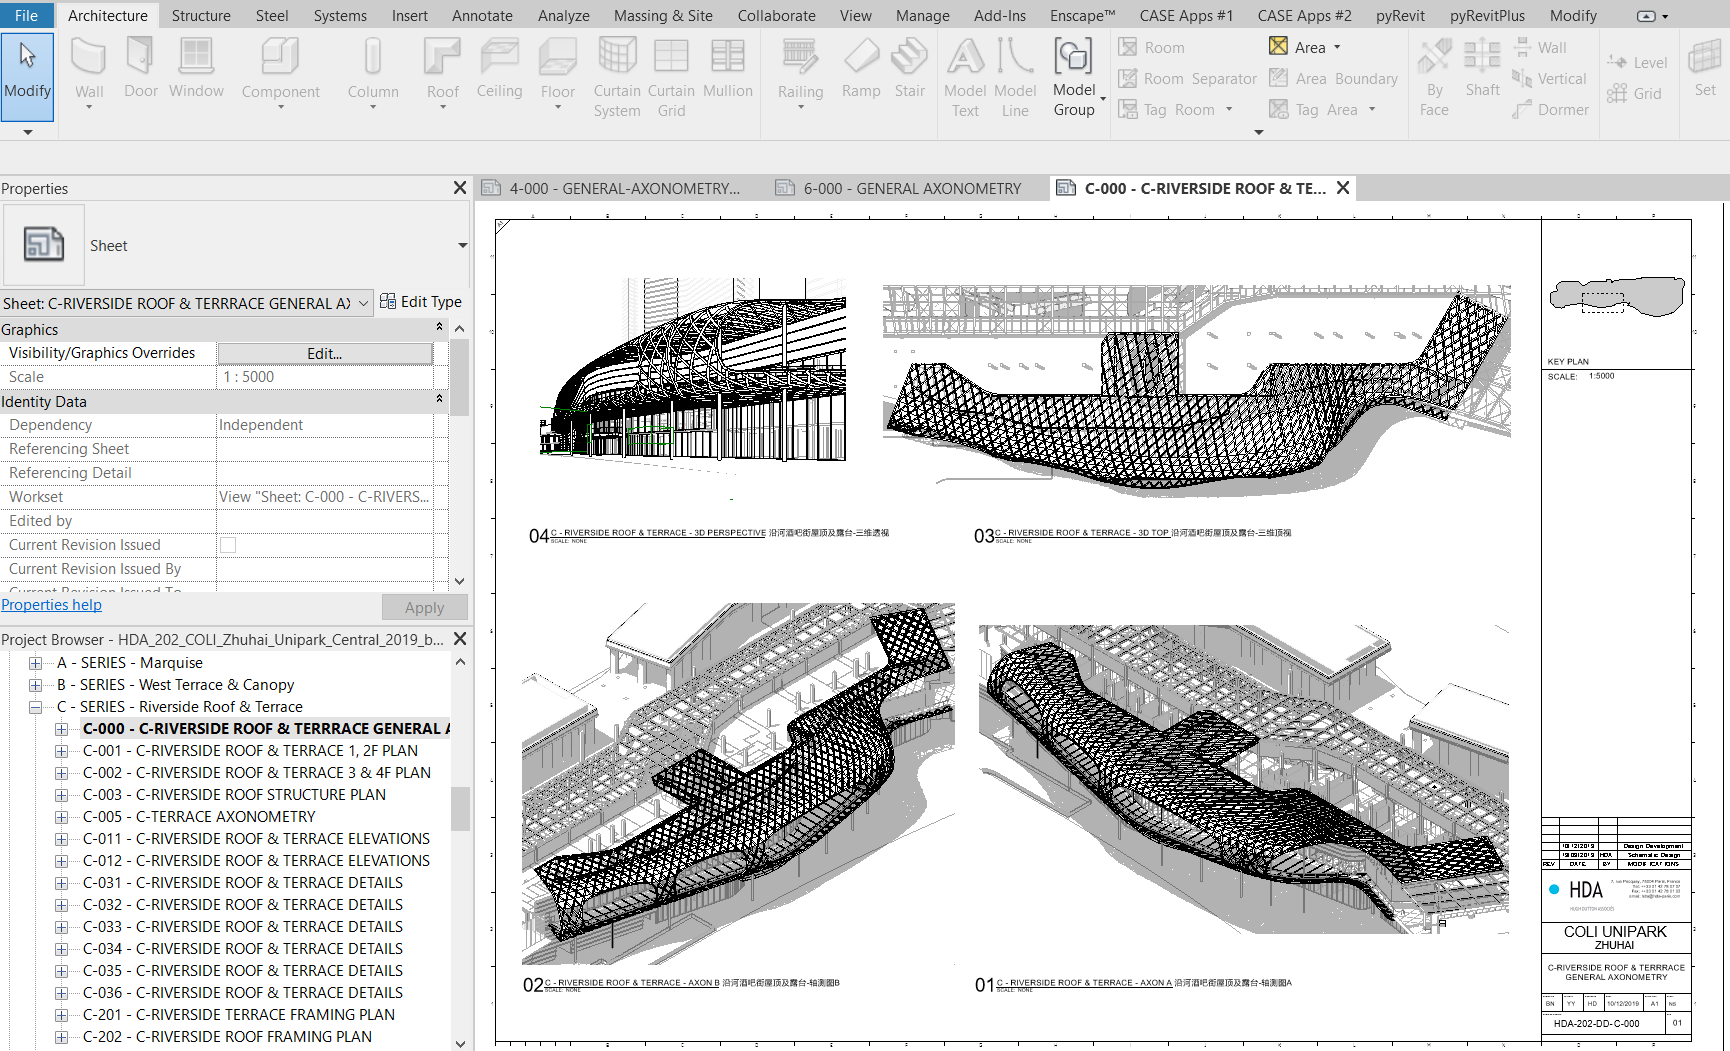Open the Sheet type selector dropdown
Image resolution: width=1730 pixels, height=1051 pixels.
pos(462,246)
